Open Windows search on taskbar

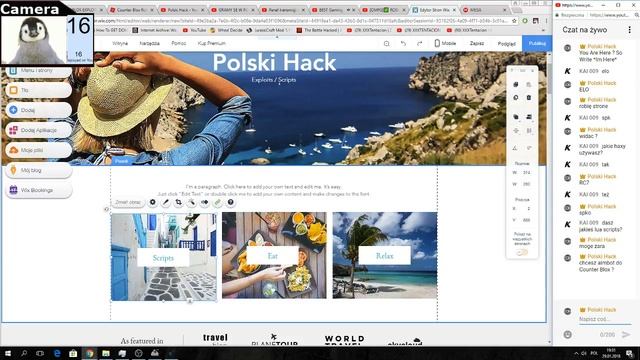tap(24, 353)
